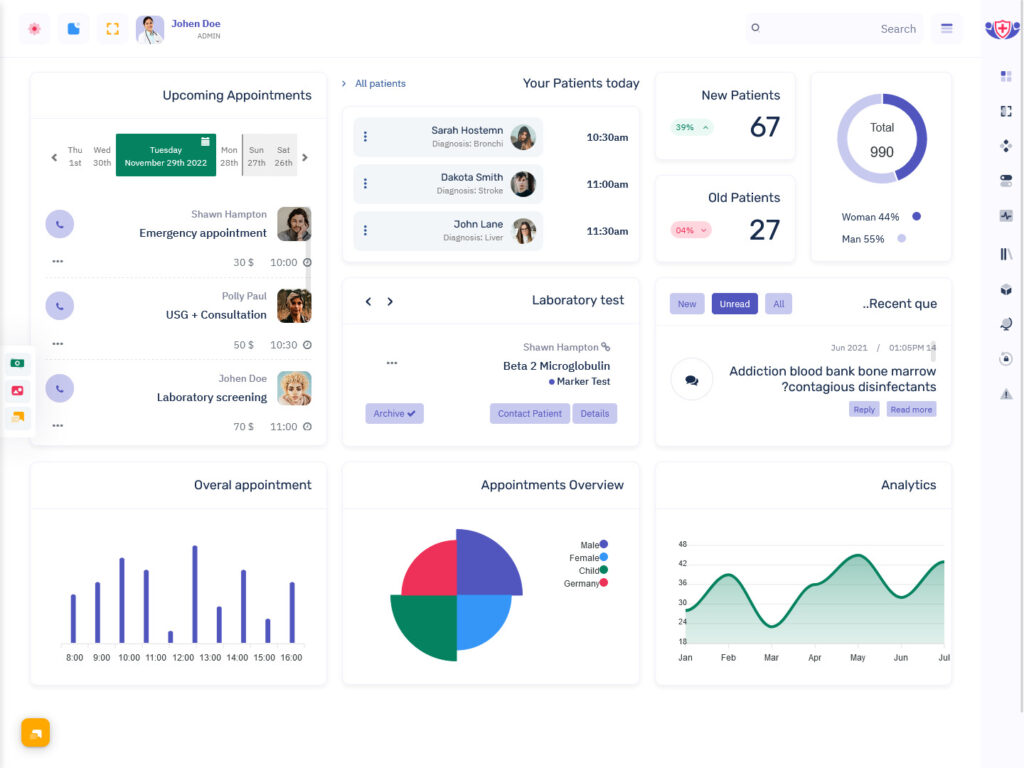
Task: Switch to the Unread messages tab
Action: click(x=735, y=303)
